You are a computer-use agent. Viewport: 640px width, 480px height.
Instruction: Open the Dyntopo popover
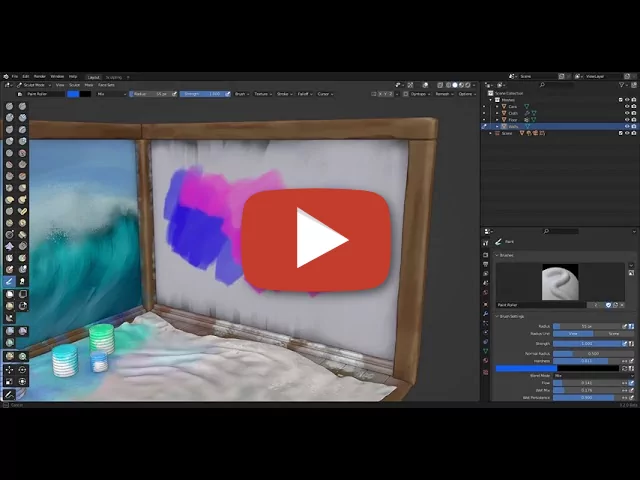[420, 94]
